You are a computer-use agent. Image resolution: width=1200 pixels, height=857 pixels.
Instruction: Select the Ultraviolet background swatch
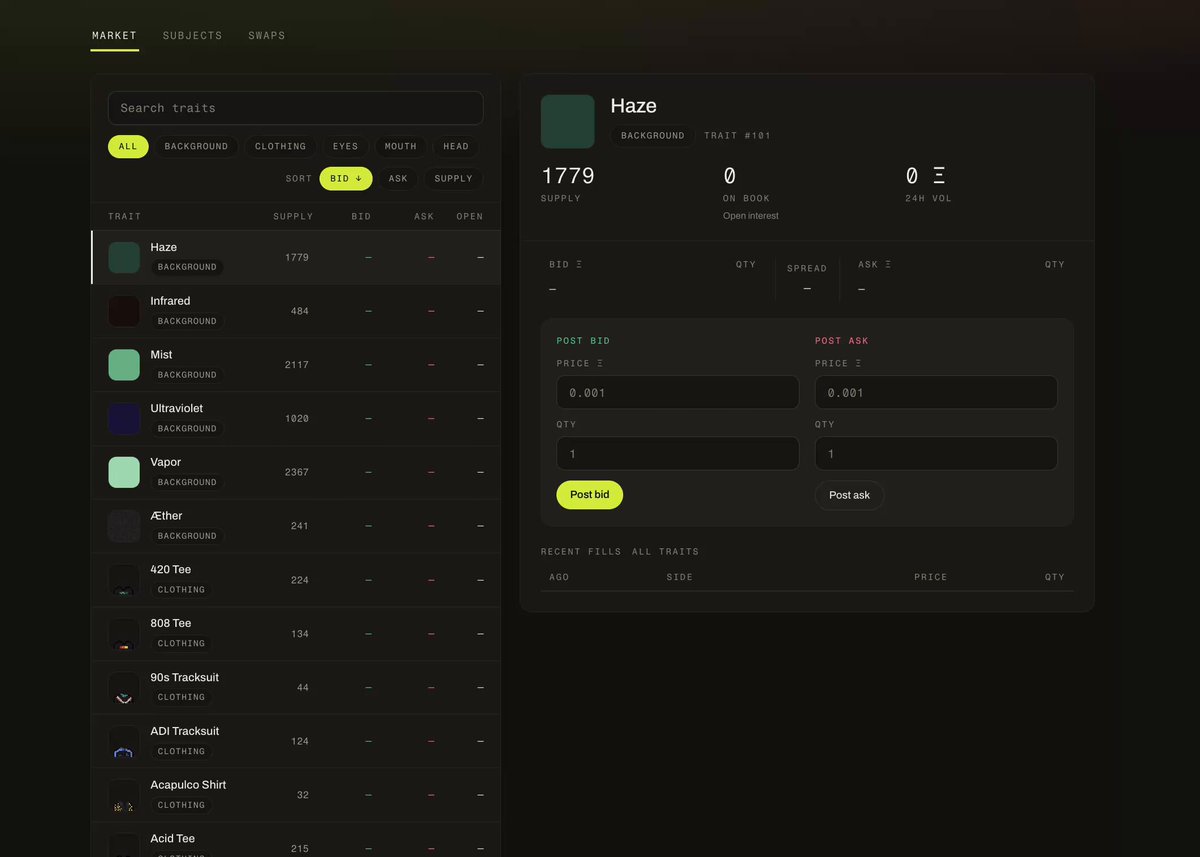click(124, 419)
